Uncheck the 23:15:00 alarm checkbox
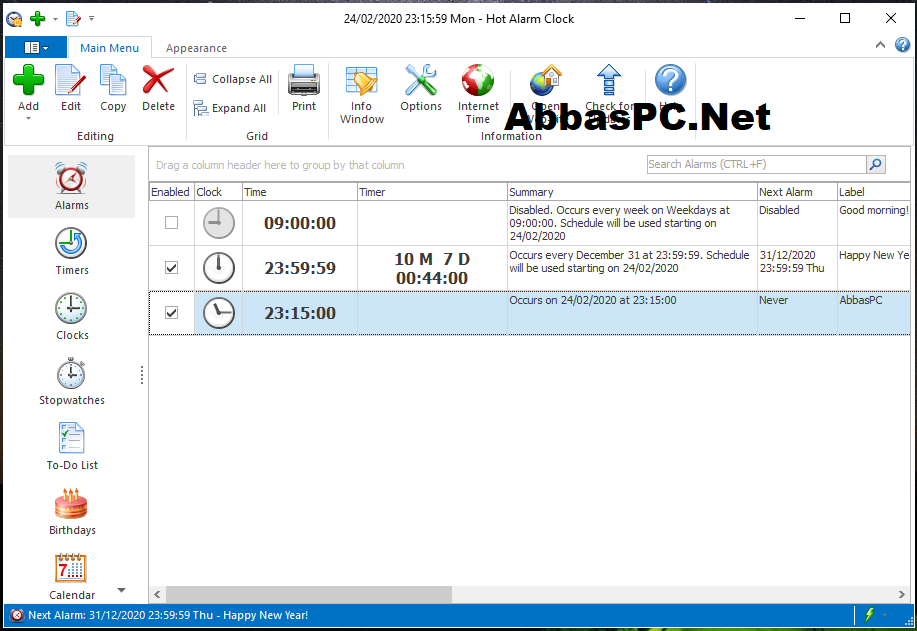The width and height of the screenshot is (917, 631). [x=171, y=313]
